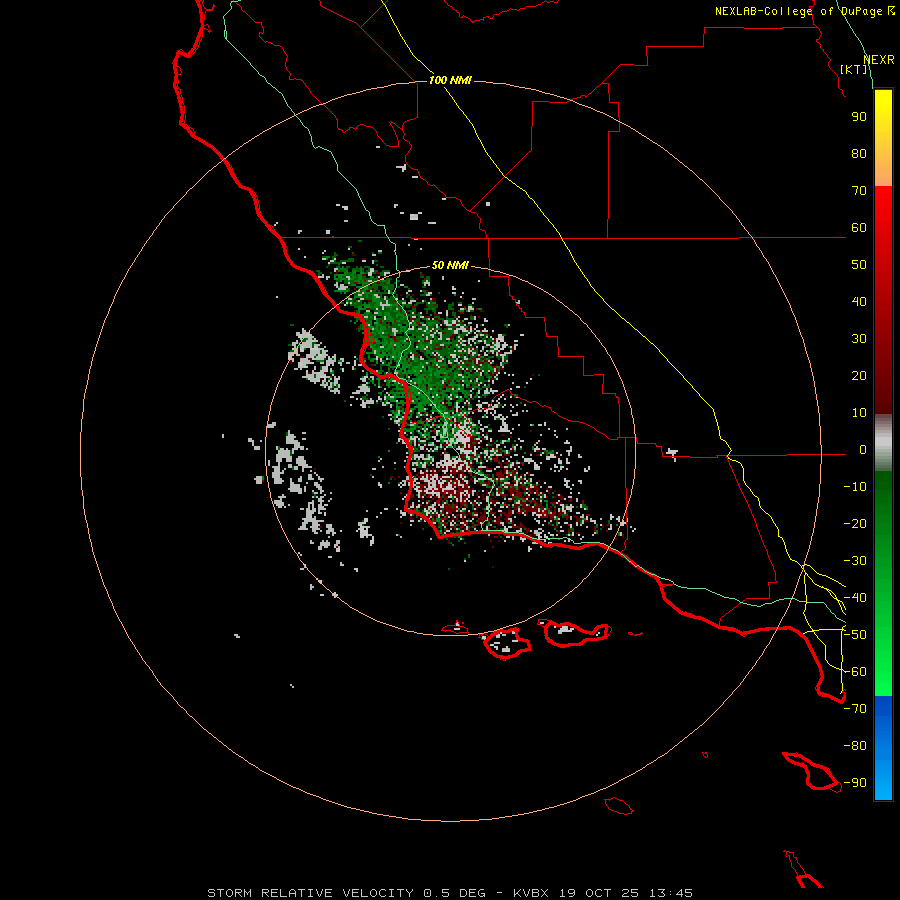Select the 70 value on velocity scale
The width and height of the screenshot is (900, 900).
click(859, 191)
